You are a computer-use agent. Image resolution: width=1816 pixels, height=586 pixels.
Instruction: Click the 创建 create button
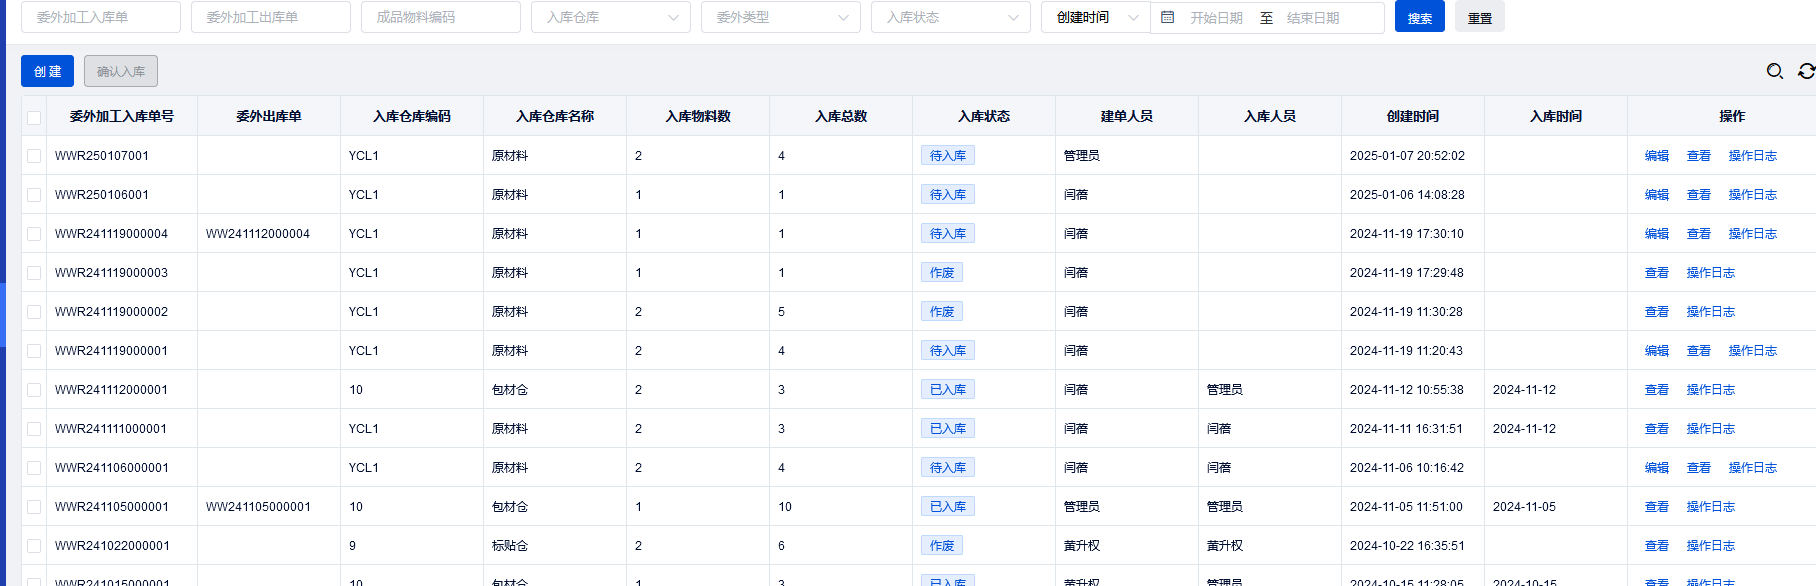[48, 71]
